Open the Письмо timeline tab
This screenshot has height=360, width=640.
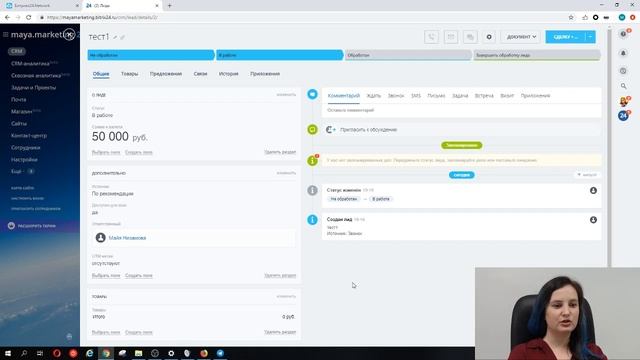coord(436,96)
